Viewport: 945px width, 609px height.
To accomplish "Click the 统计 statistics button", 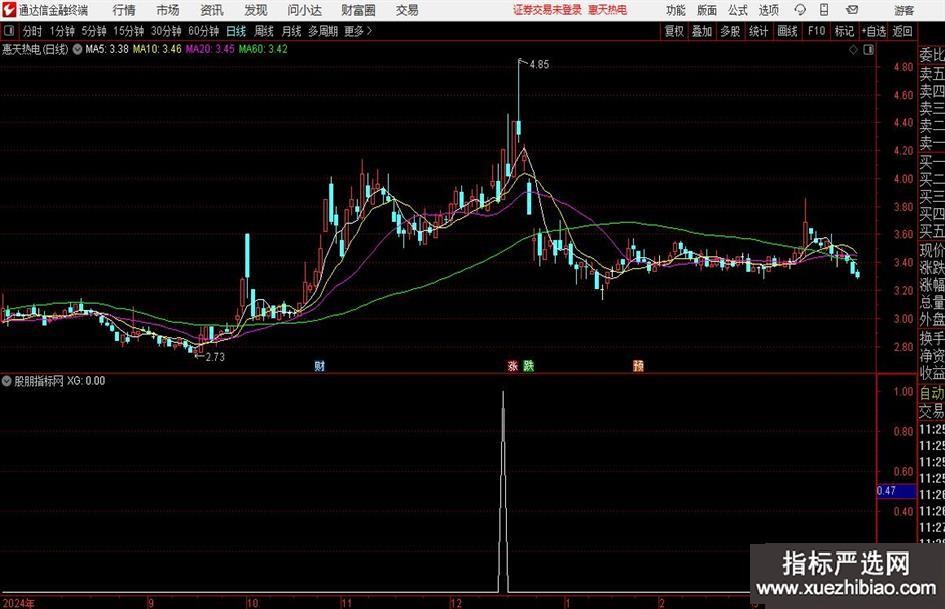I will [x=758, y=31].
